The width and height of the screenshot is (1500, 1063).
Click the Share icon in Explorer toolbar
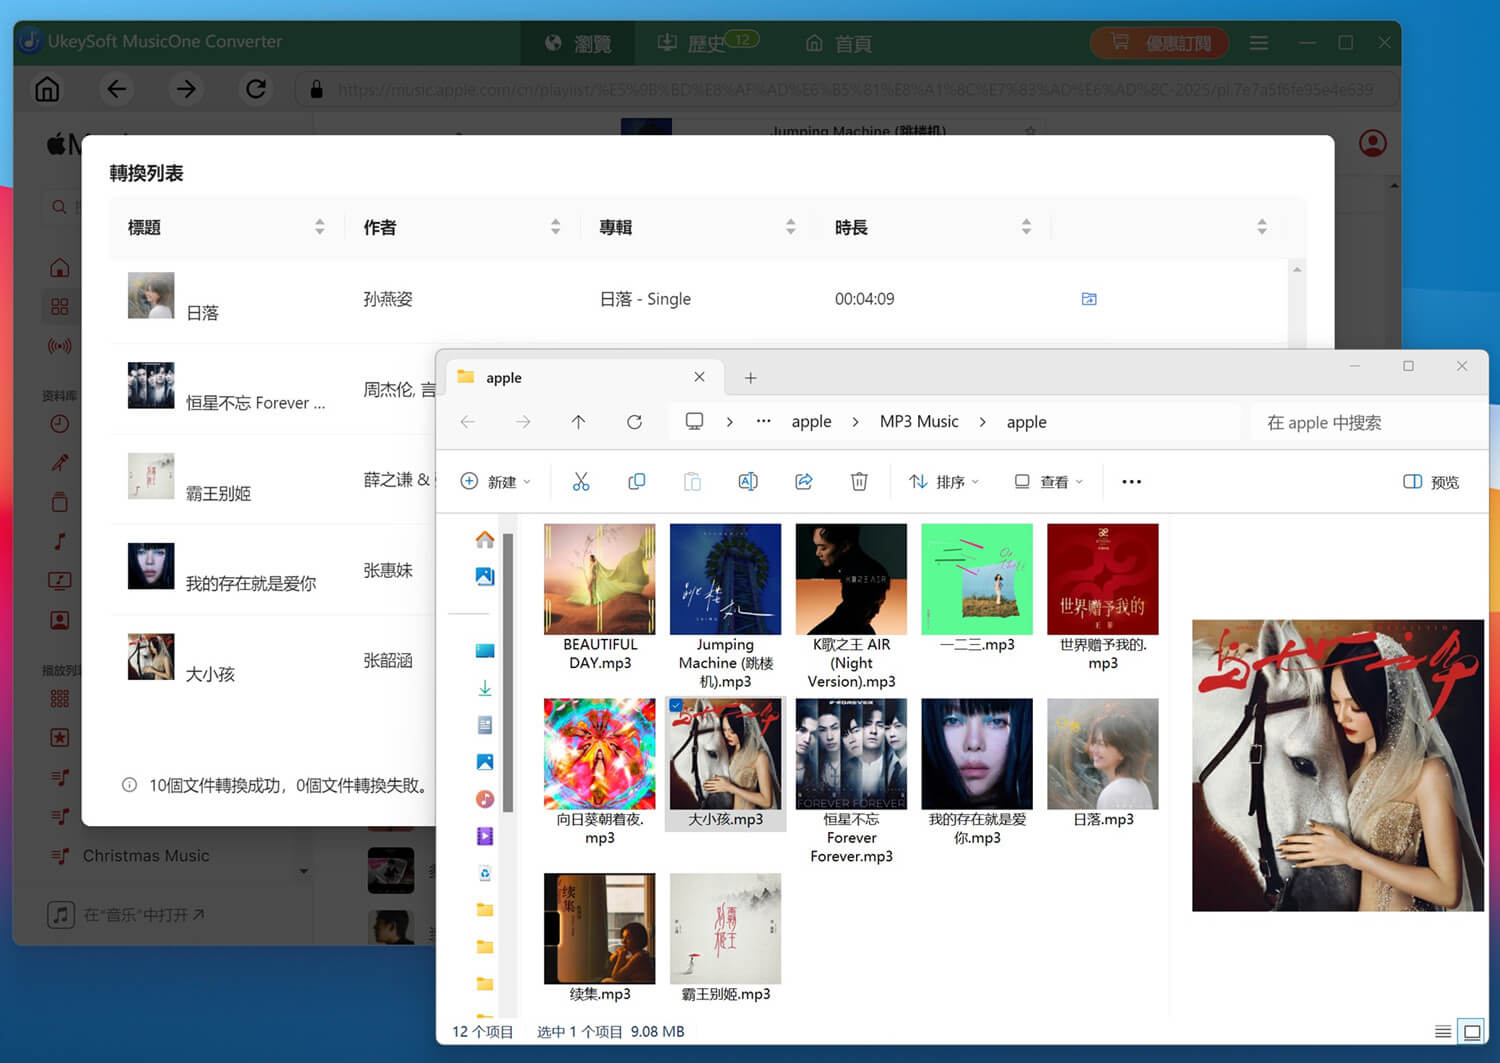[x=804, y=481]
